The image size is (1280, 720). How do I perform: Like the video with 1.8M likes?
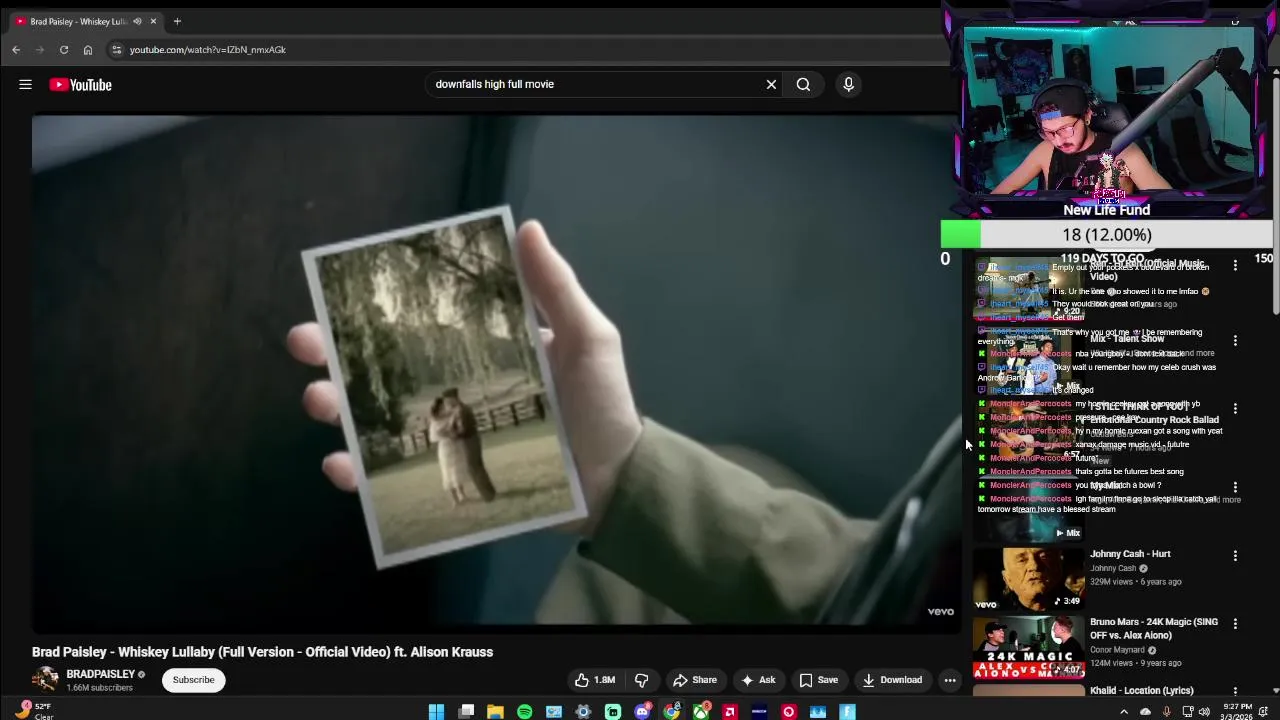[595, 680]
